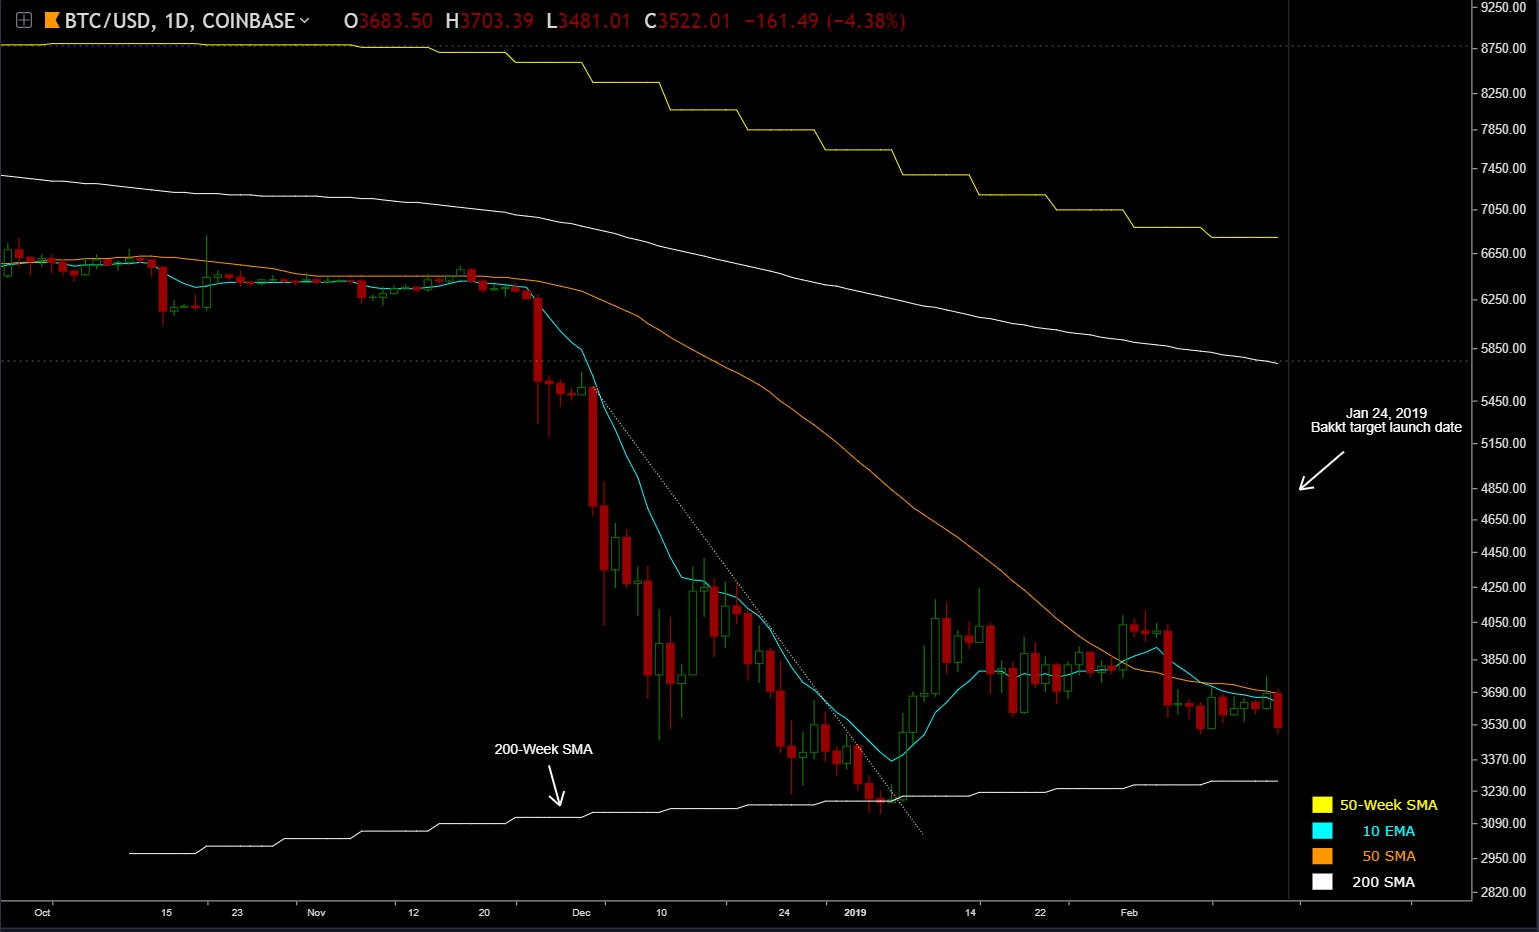The image size is (1539, 932).
Task: Click the 4650.00 price axis label
Action: tap(1503, 519)
